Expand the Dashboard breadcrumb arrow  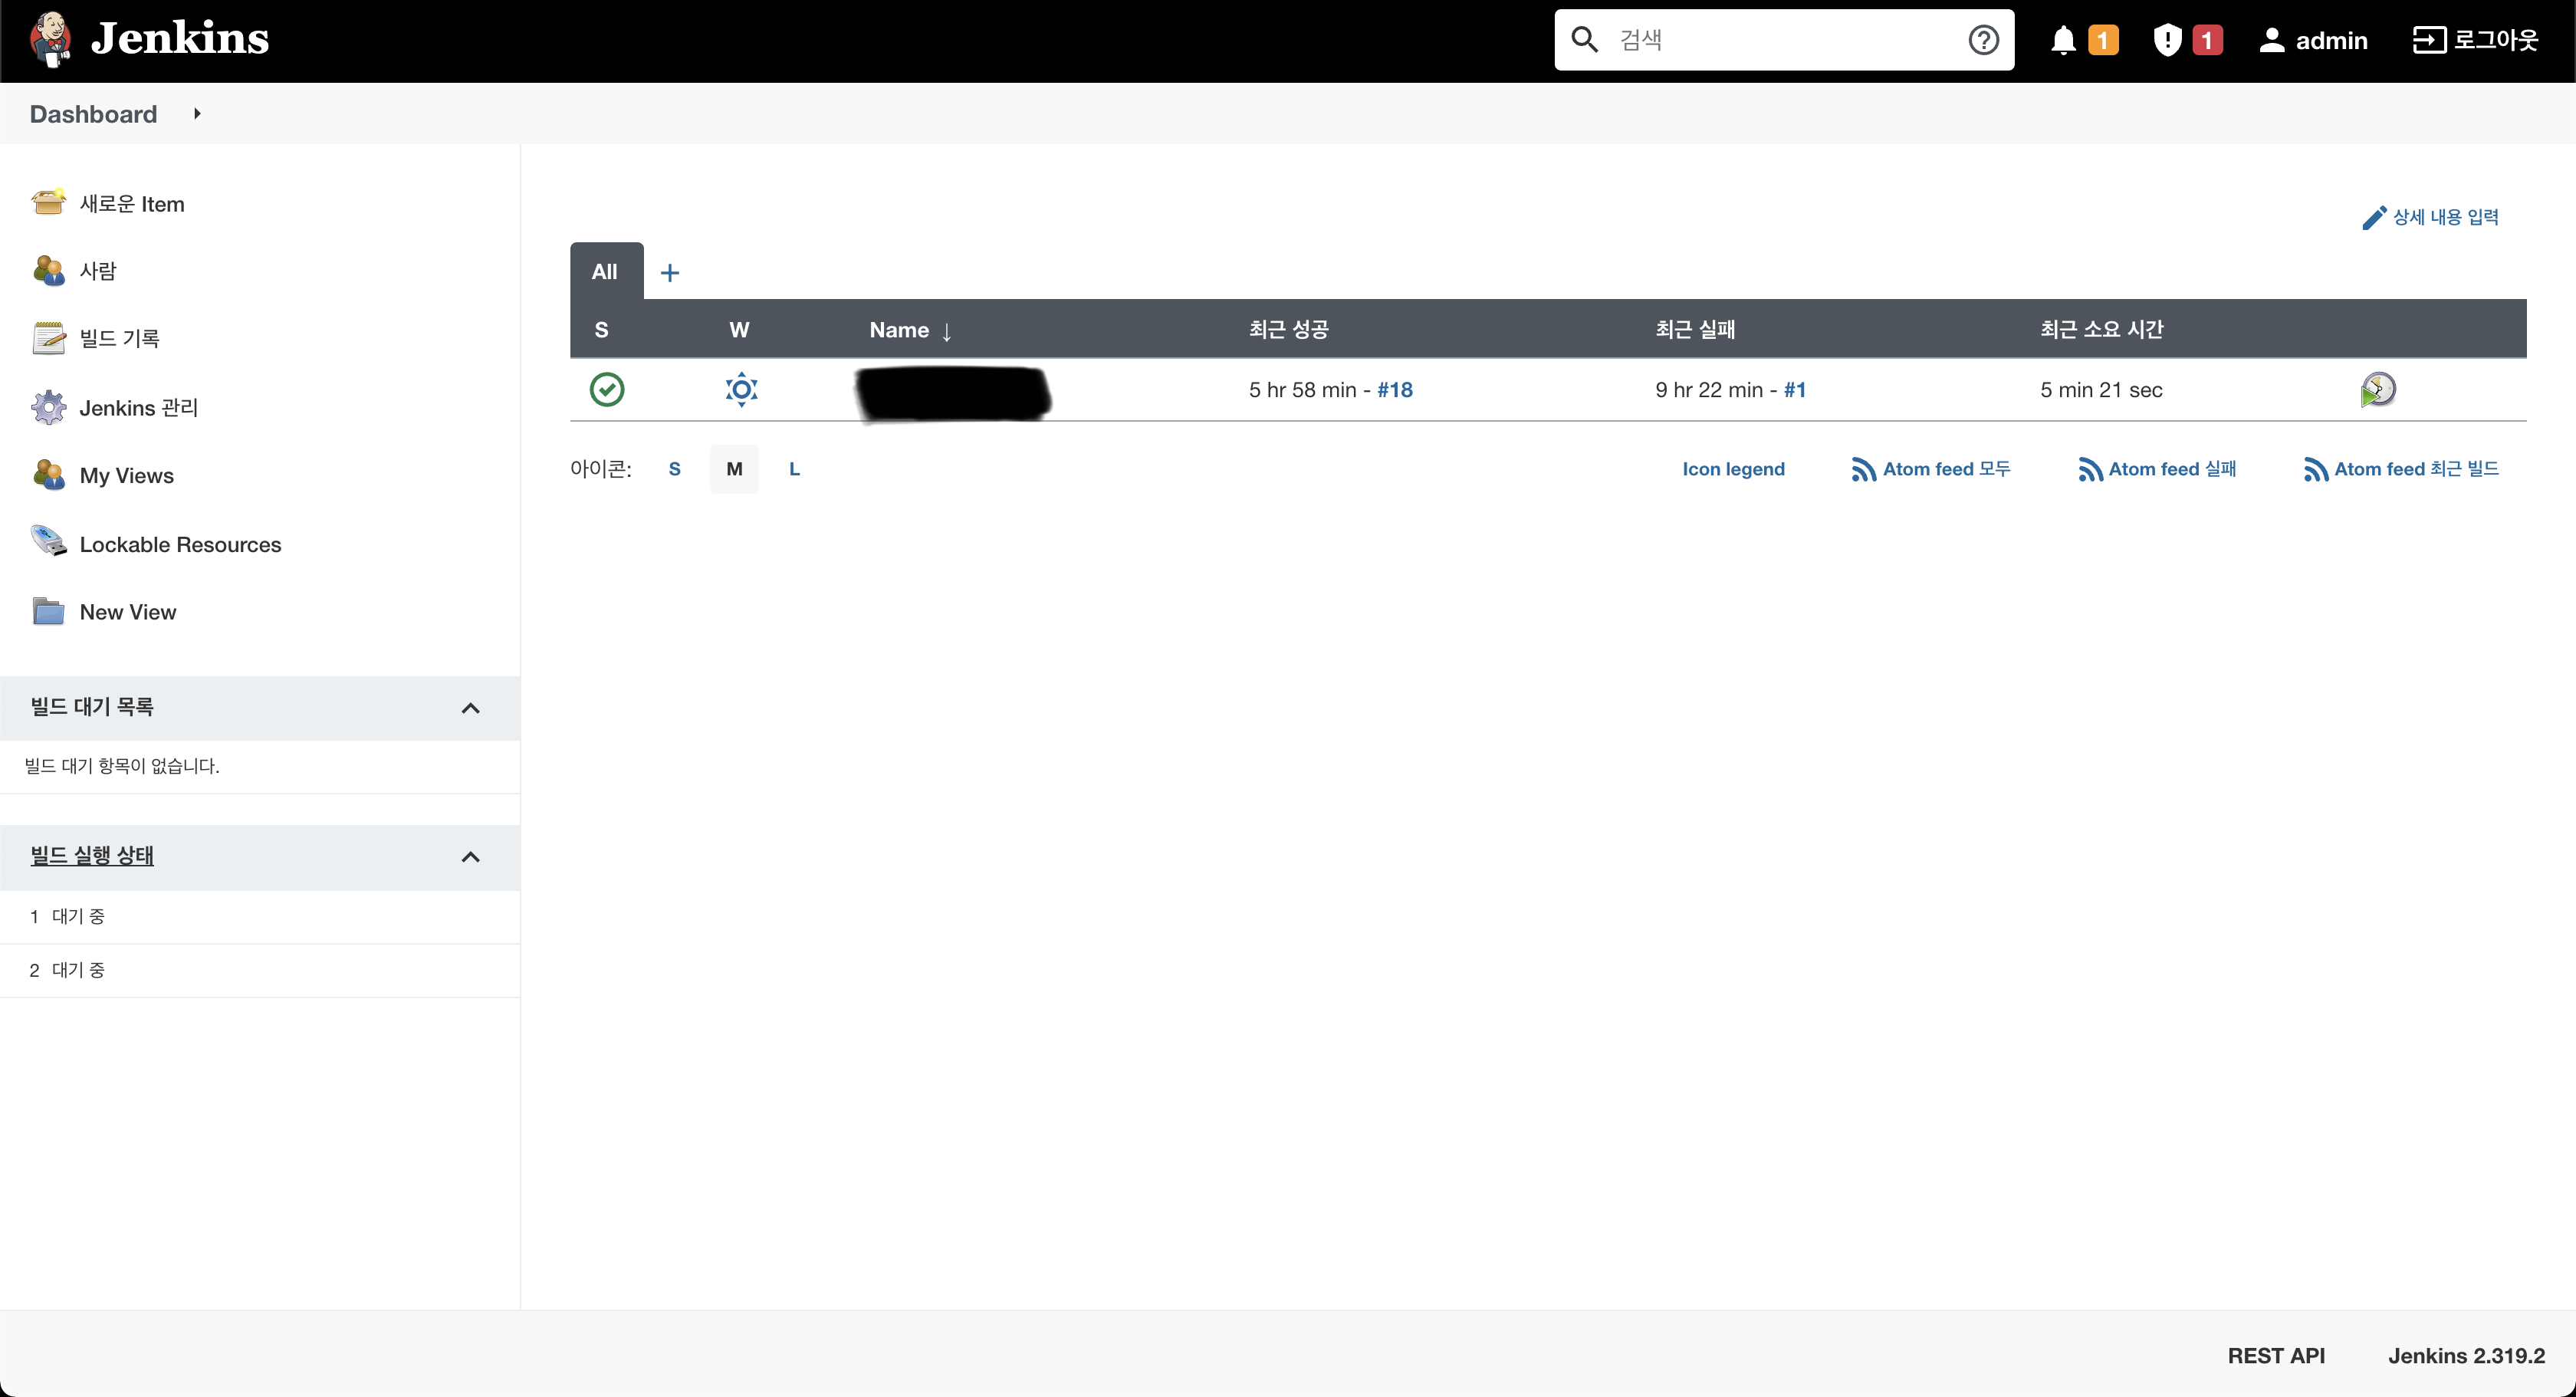coord(197,114)
